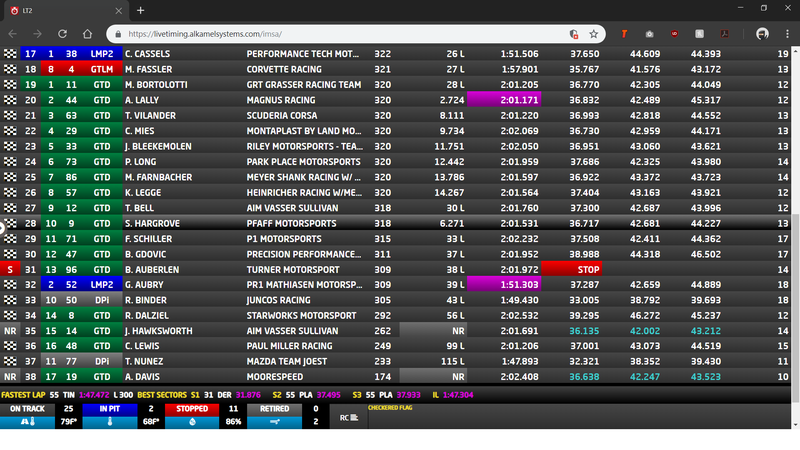
Task: Close the LT2 tab
Action: tap(118, 11)
